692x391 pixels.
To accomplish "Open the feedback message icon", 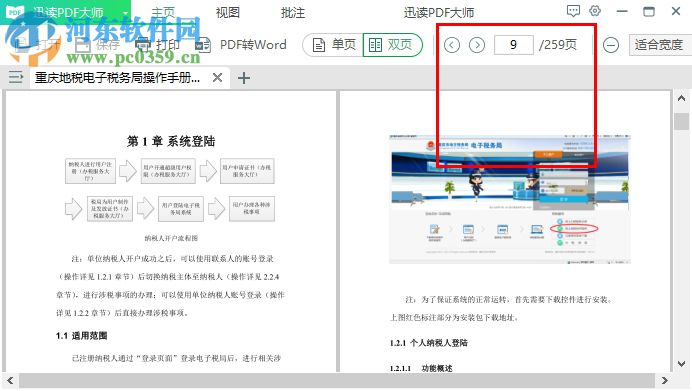I will pyautogui.click(x=573, y=11).
